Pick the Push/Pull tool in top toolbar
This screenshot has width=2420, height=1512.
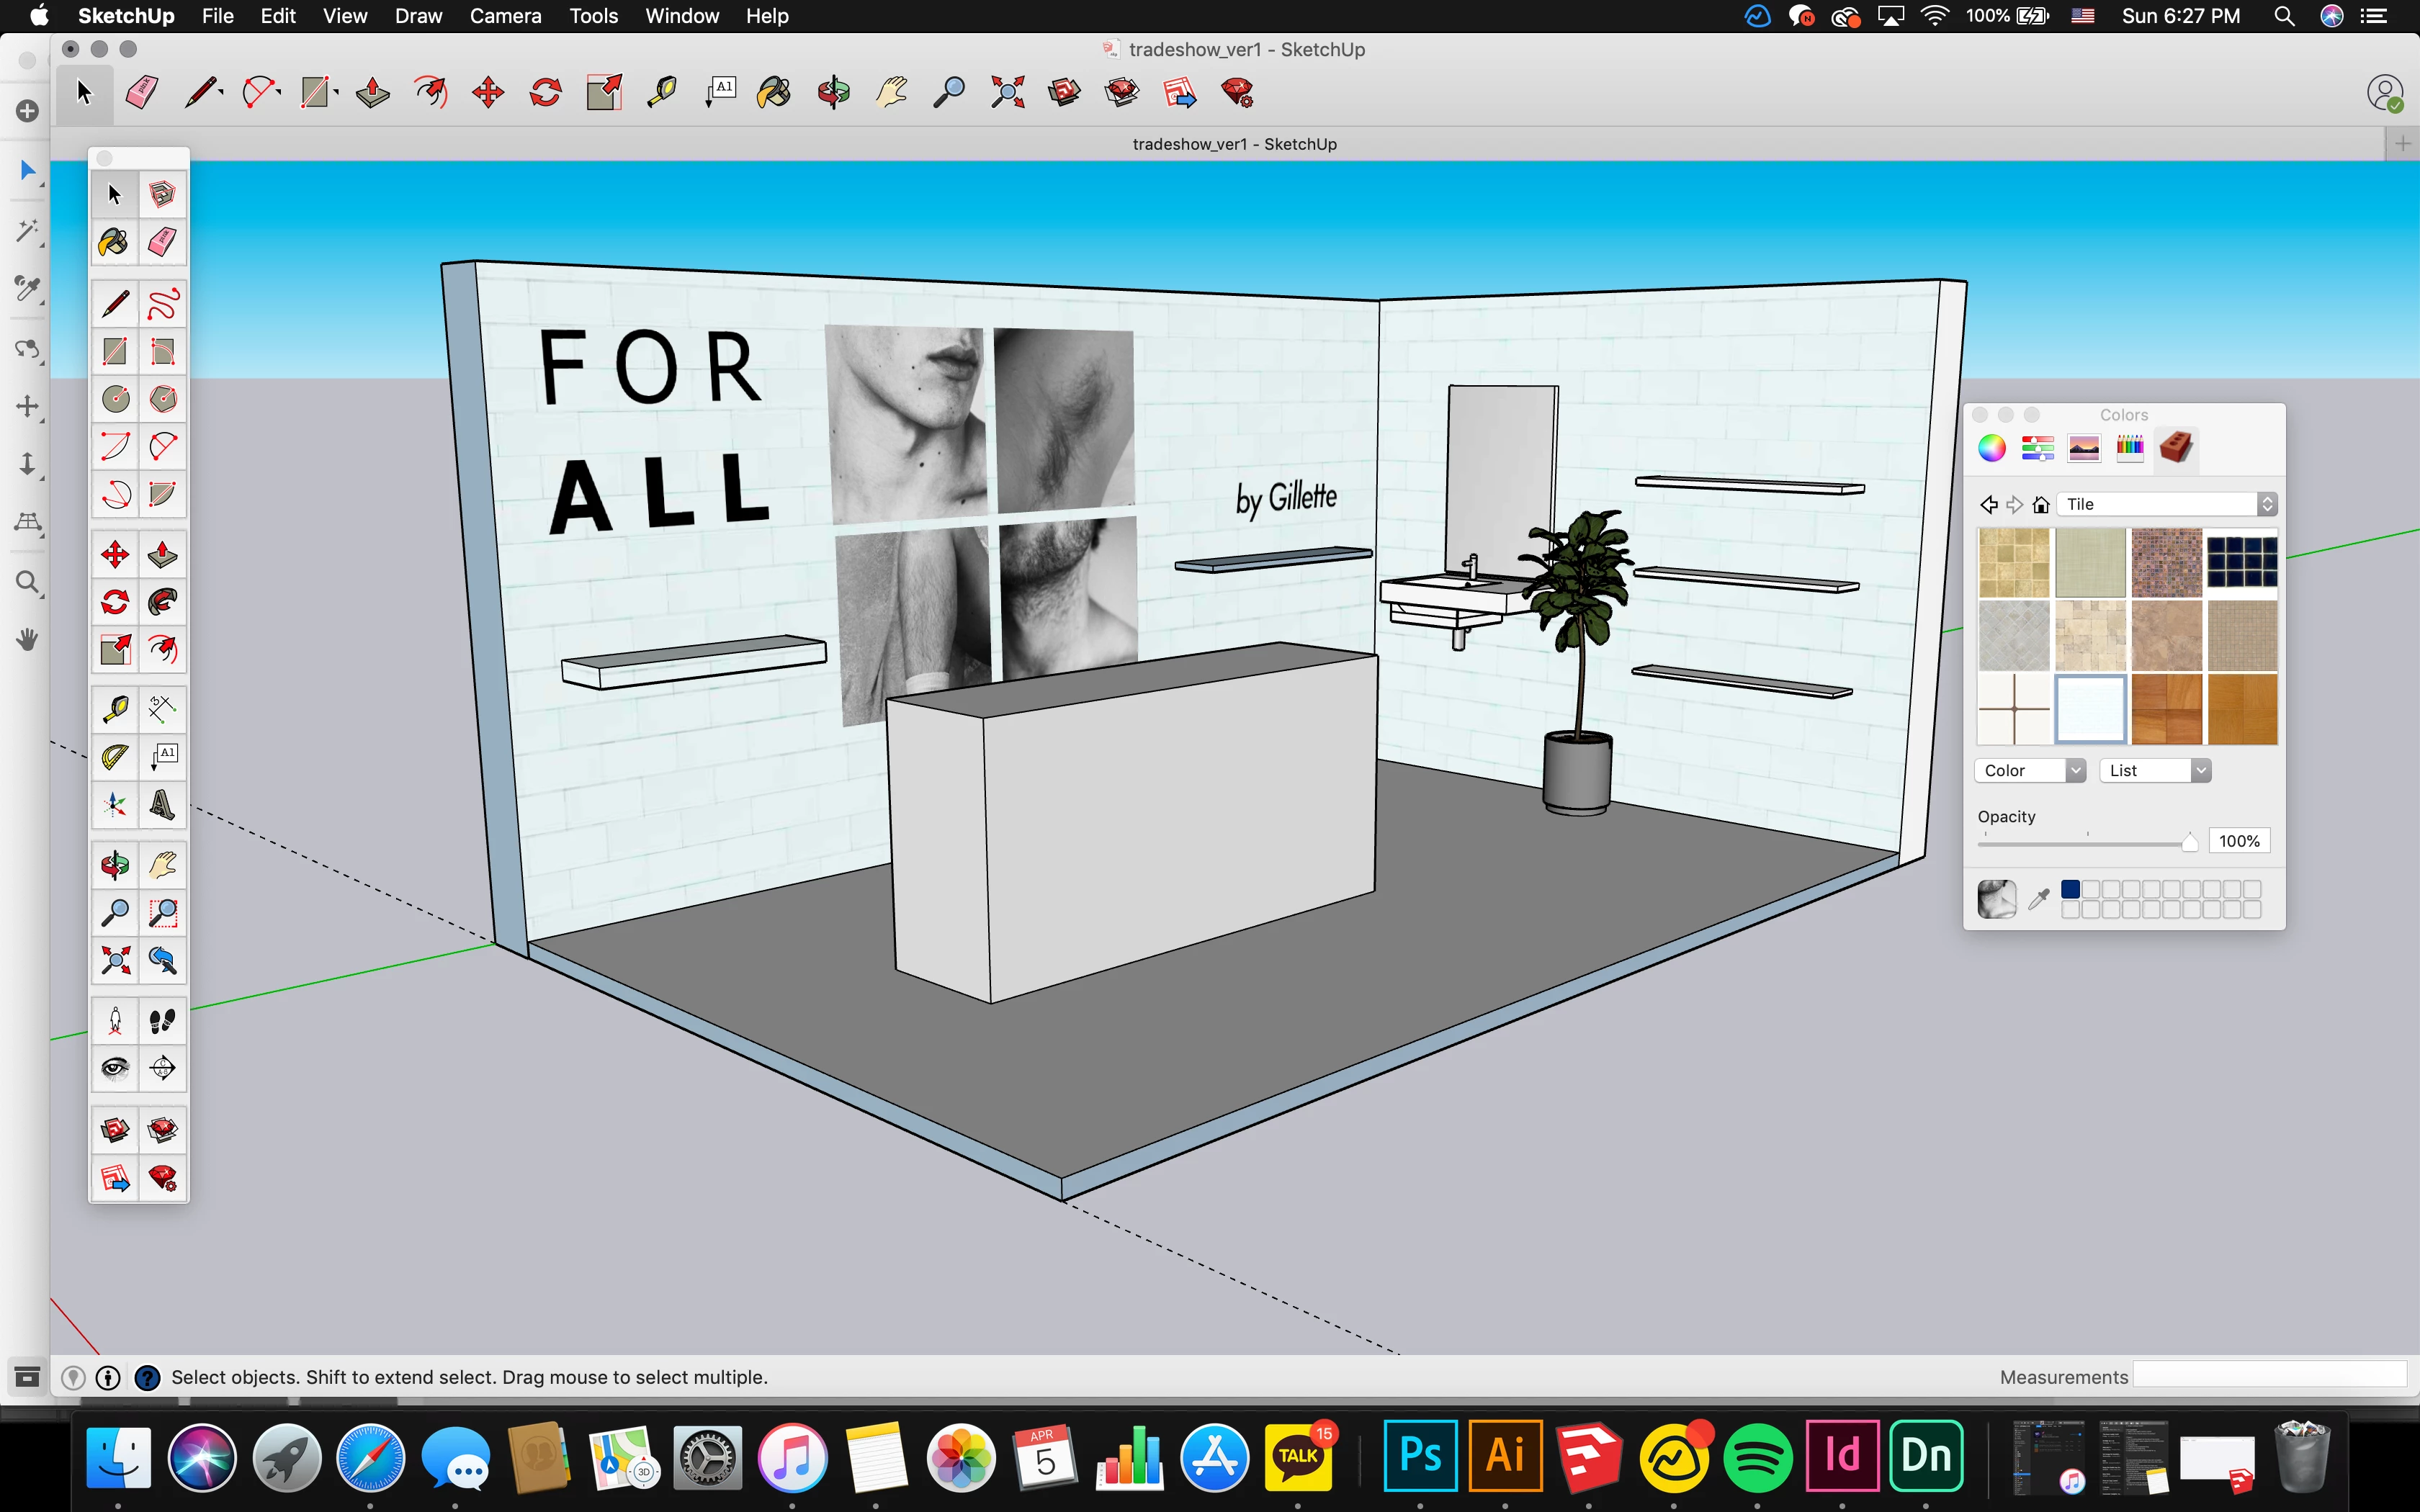373,93
